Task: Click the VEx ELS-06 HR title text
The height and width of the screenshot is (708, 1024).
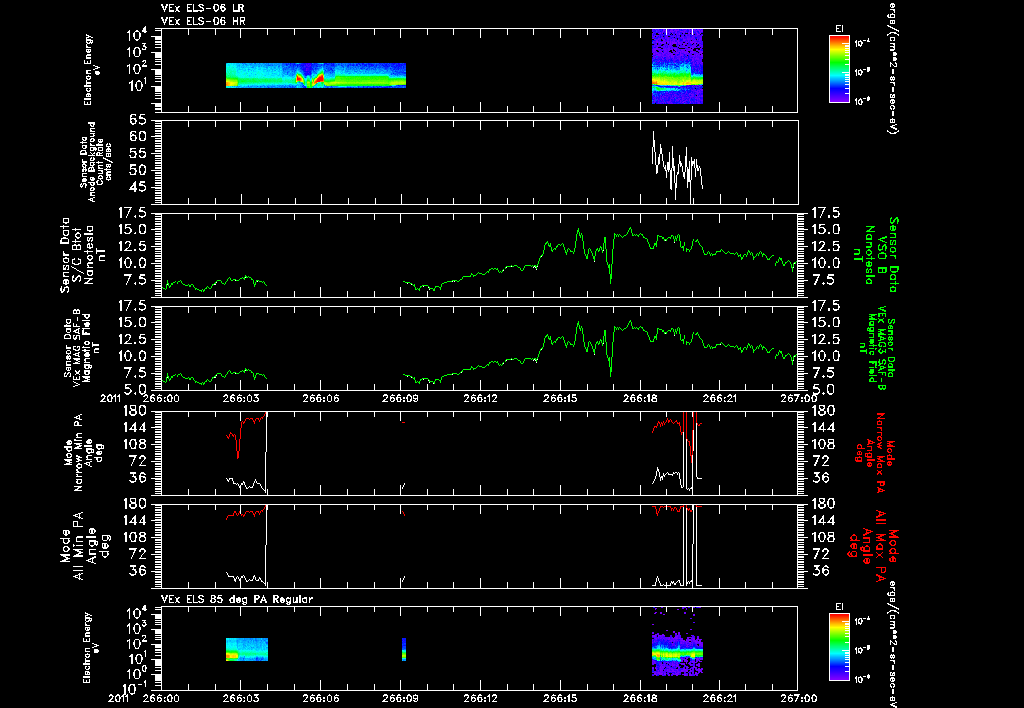Action: pyautogui.click(x=203, y=22)
